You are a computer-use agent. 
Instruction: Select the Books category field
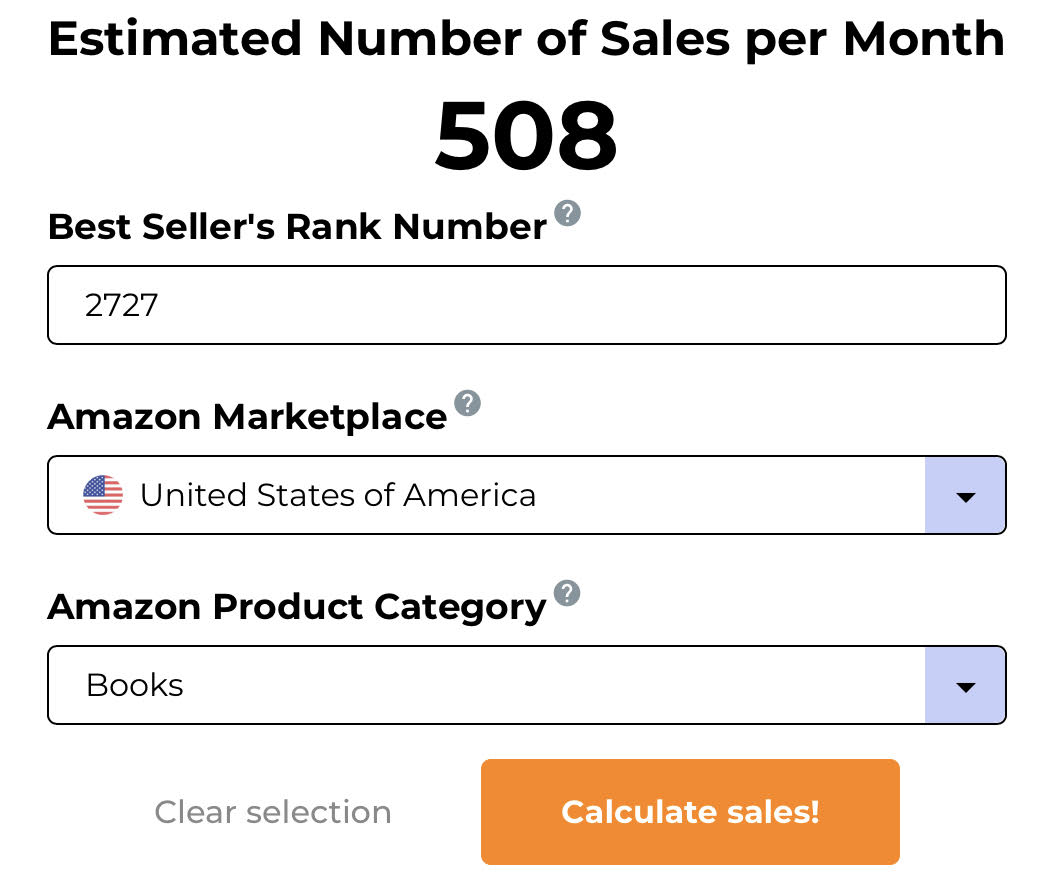click(x=526, y=685)
